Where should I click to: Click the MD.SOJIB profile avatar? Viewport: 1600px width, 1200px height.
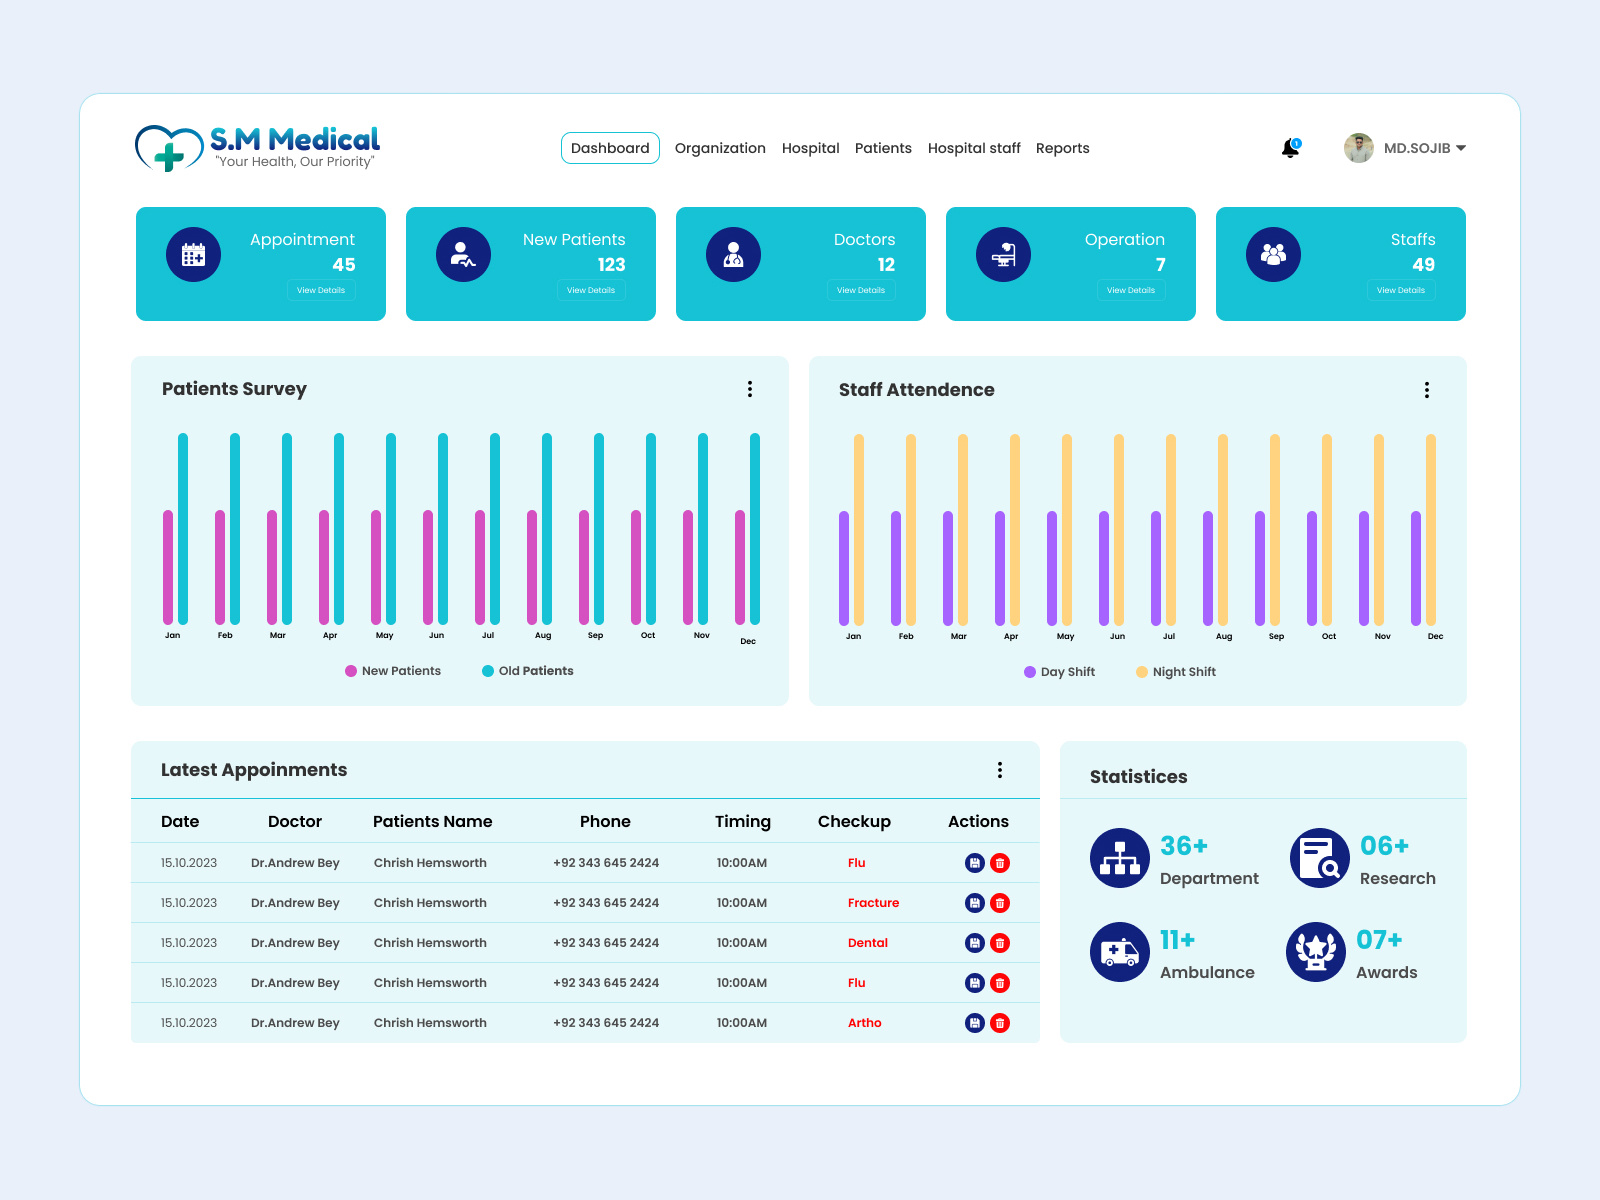pyautogui.click(x=1359, y=148)
